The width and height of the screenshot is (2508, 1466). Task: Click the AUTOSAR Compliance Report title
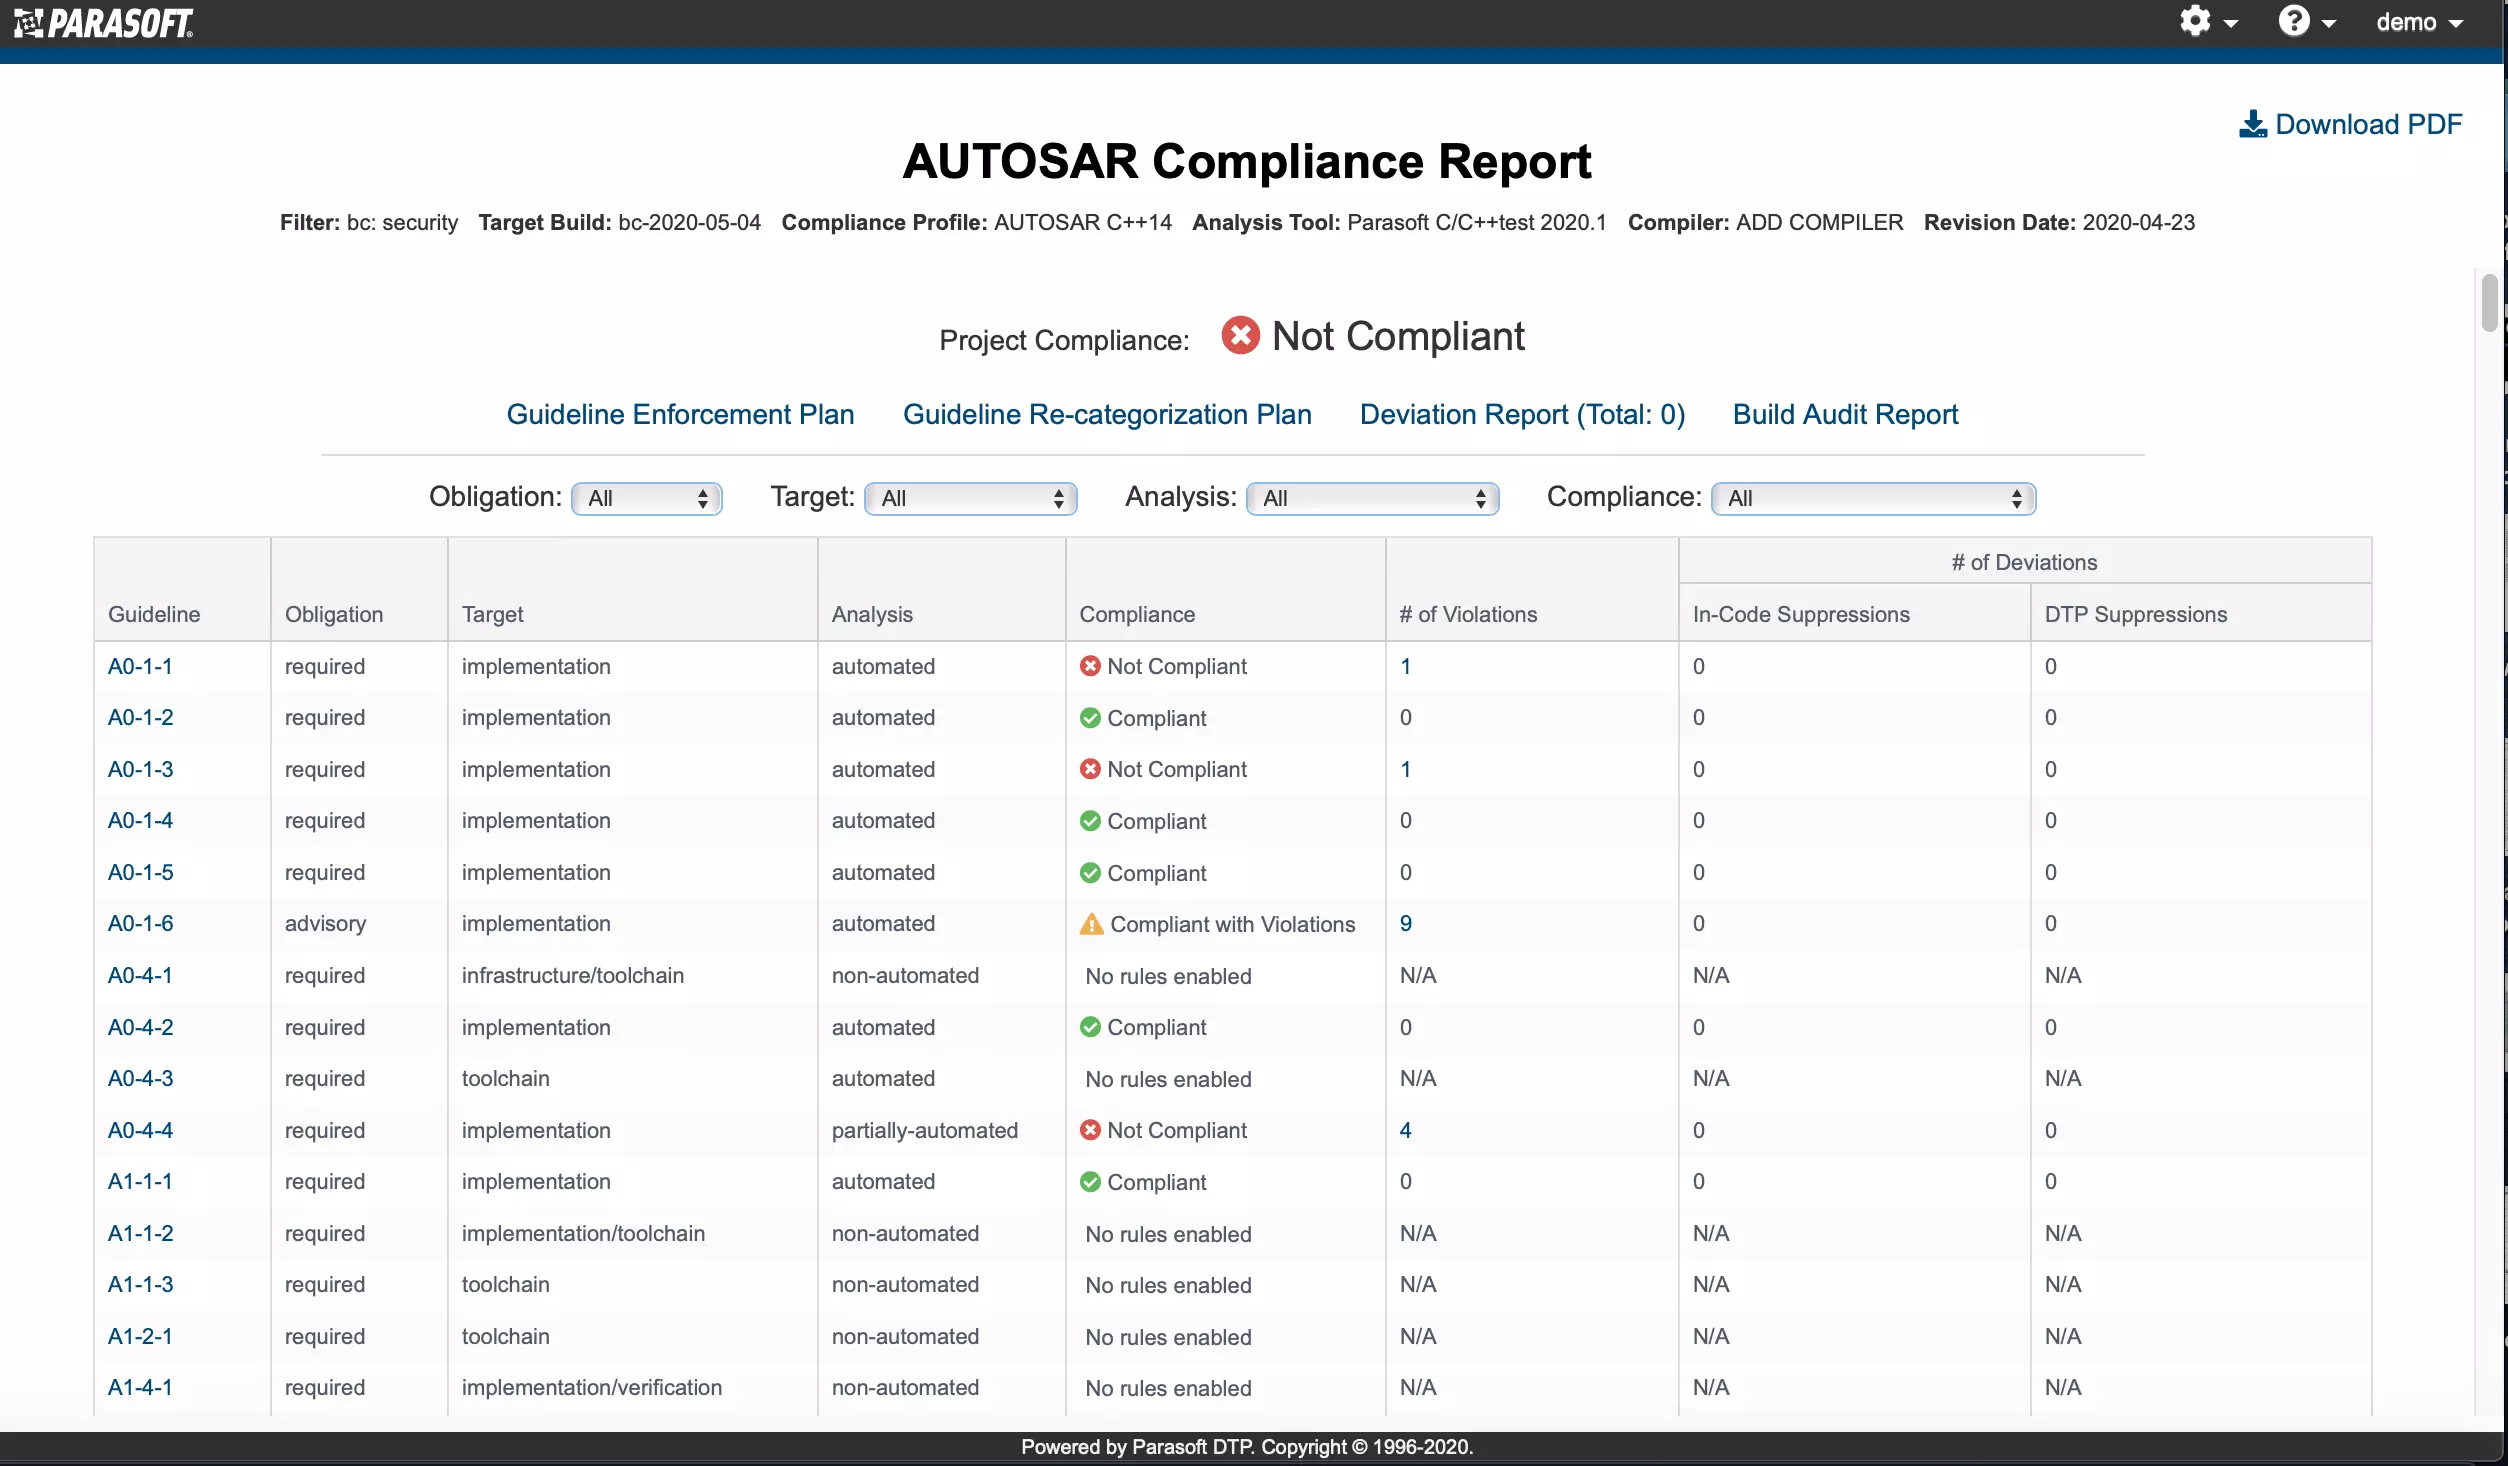1246,161
